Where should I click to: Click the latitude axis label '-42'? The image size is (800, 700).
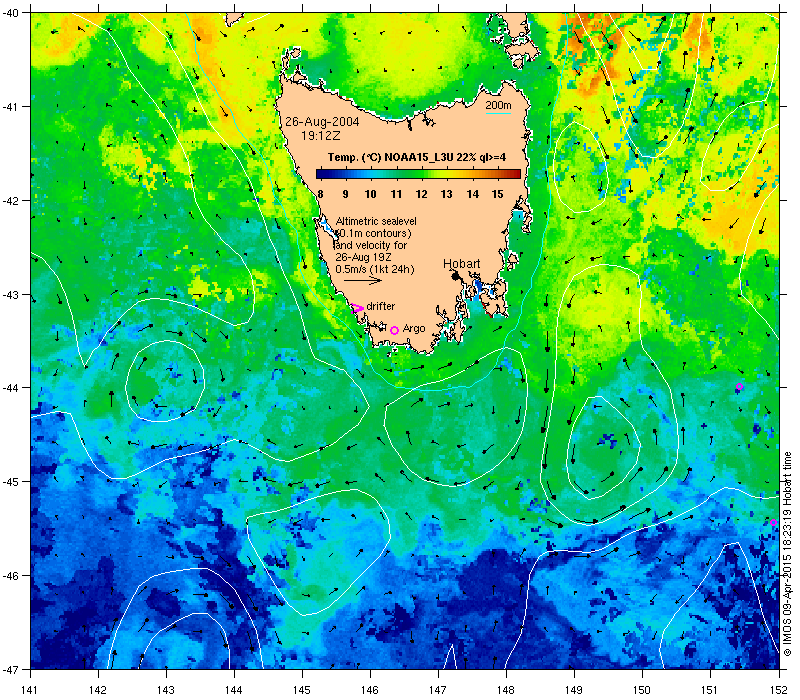point(9,201)
